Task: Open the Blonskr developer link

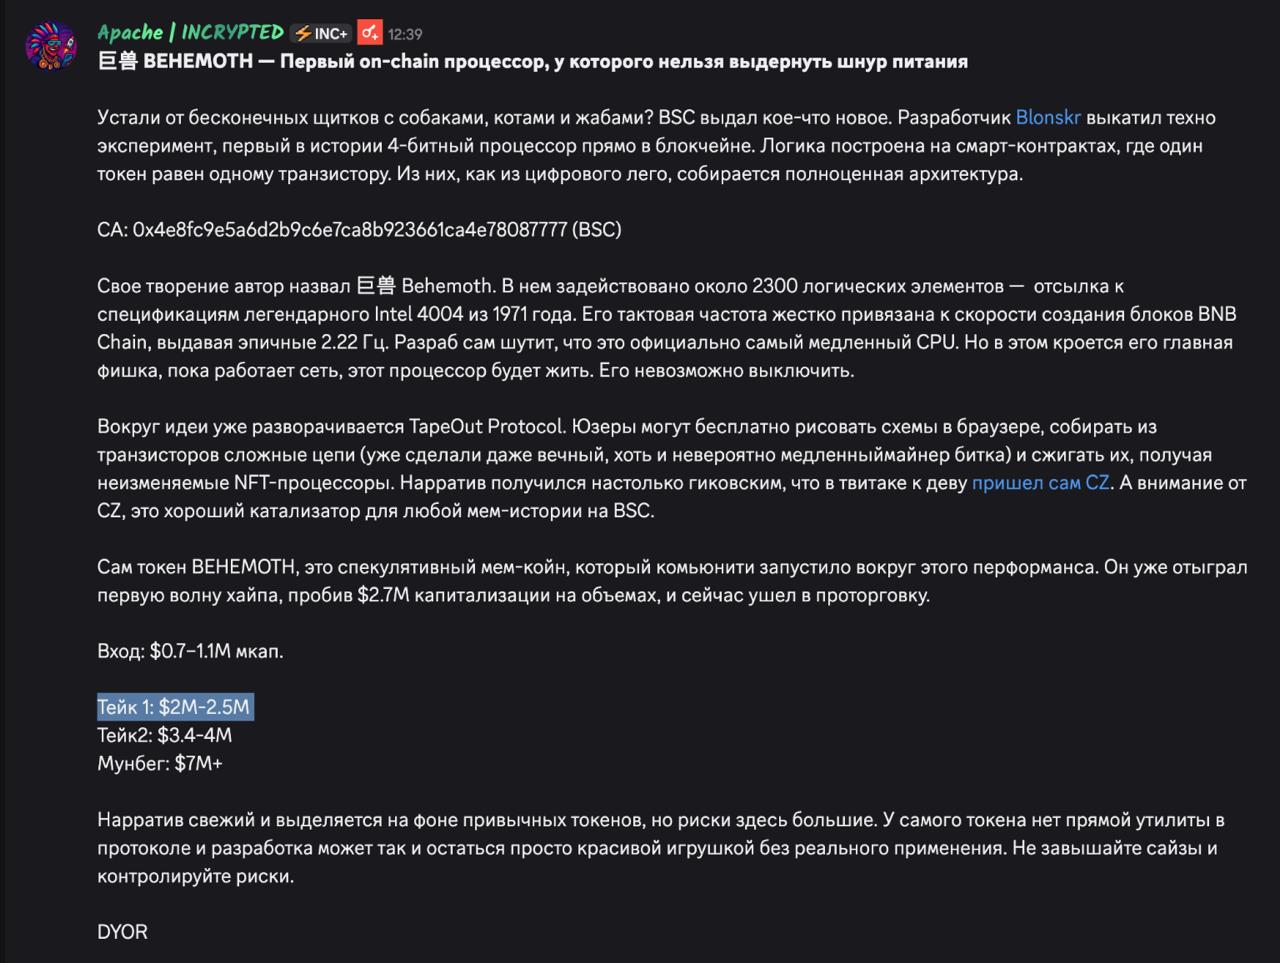Action: (1048, 117)
